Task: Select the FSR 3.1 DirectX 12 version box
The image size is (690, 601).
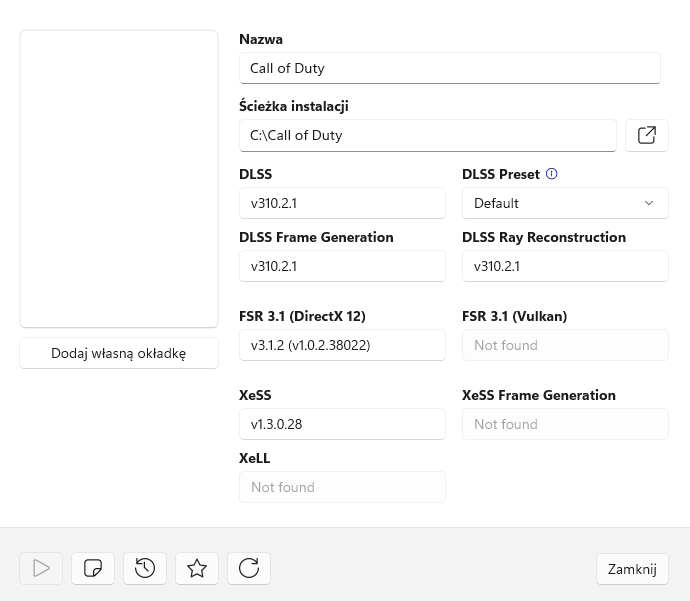Action: click(x=342, y=345)
